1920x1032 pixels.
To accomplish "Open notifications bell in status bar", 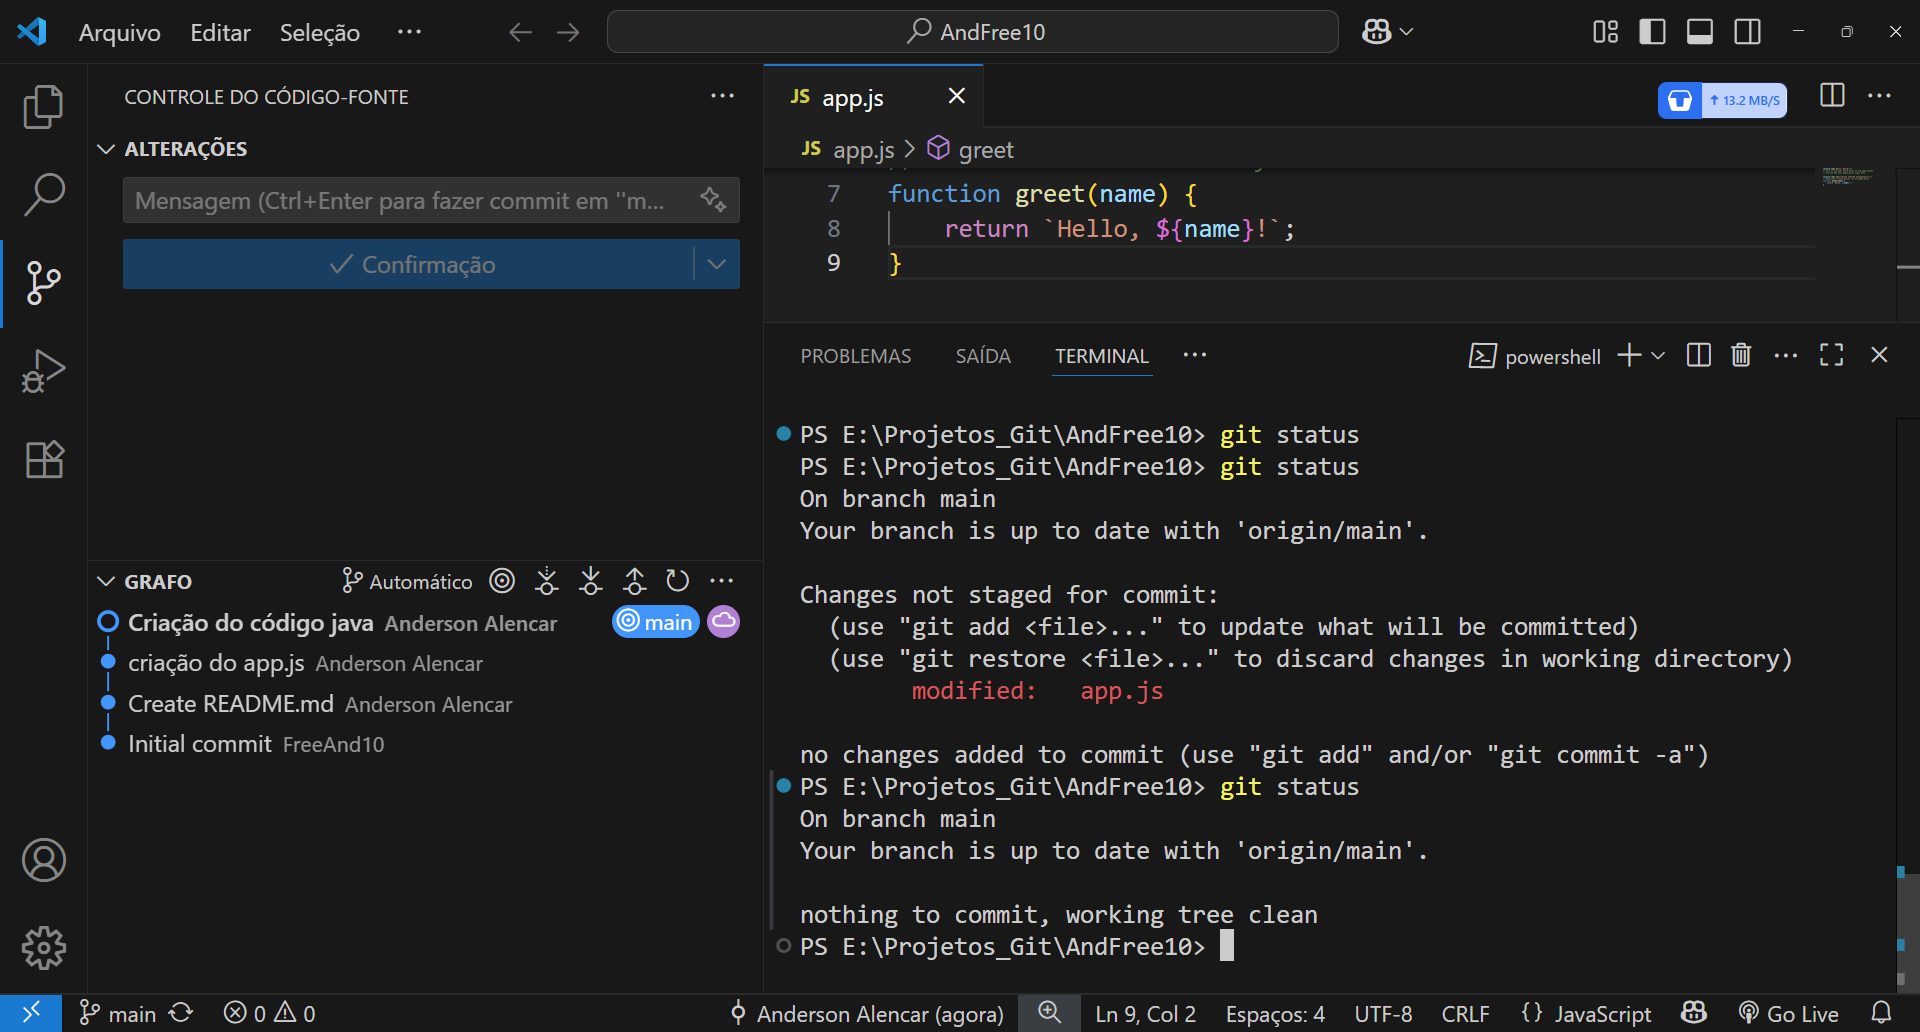I will [x=1881, y=1014].
